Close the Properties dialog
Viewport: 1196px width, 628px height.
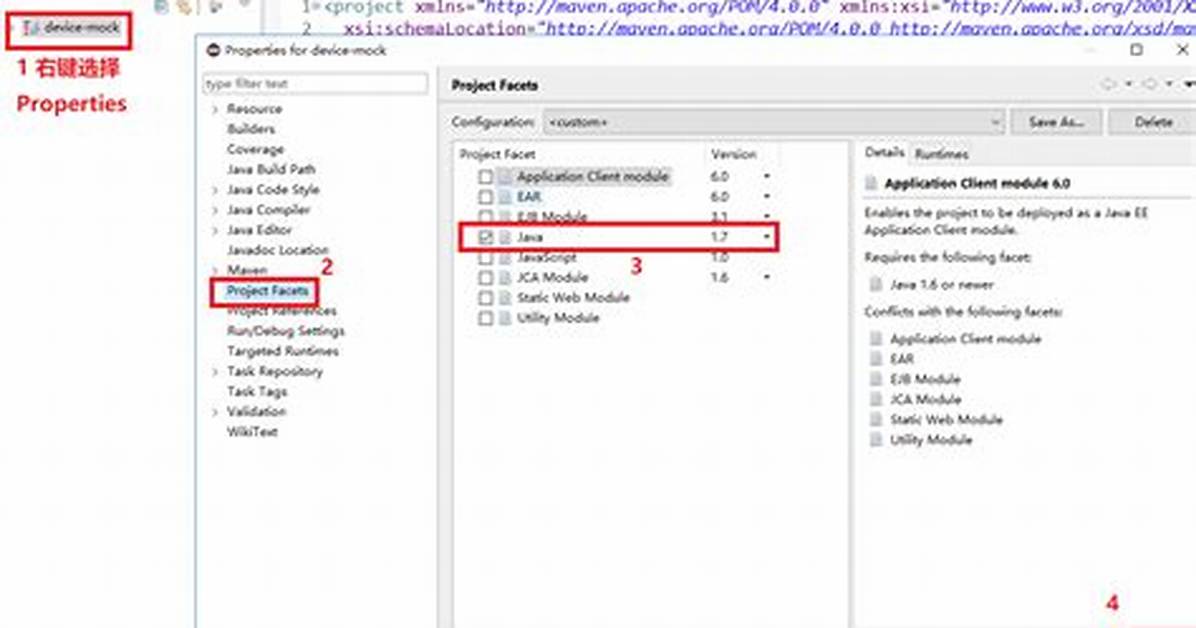pos(1182,50)
